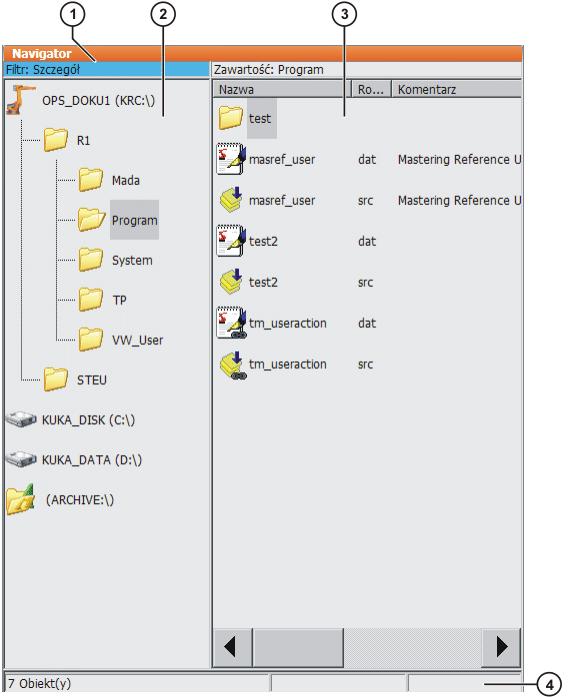Click src extension of test2
Image resolution: width=570 pixels, height=697 pixels.
click(365, 282)
